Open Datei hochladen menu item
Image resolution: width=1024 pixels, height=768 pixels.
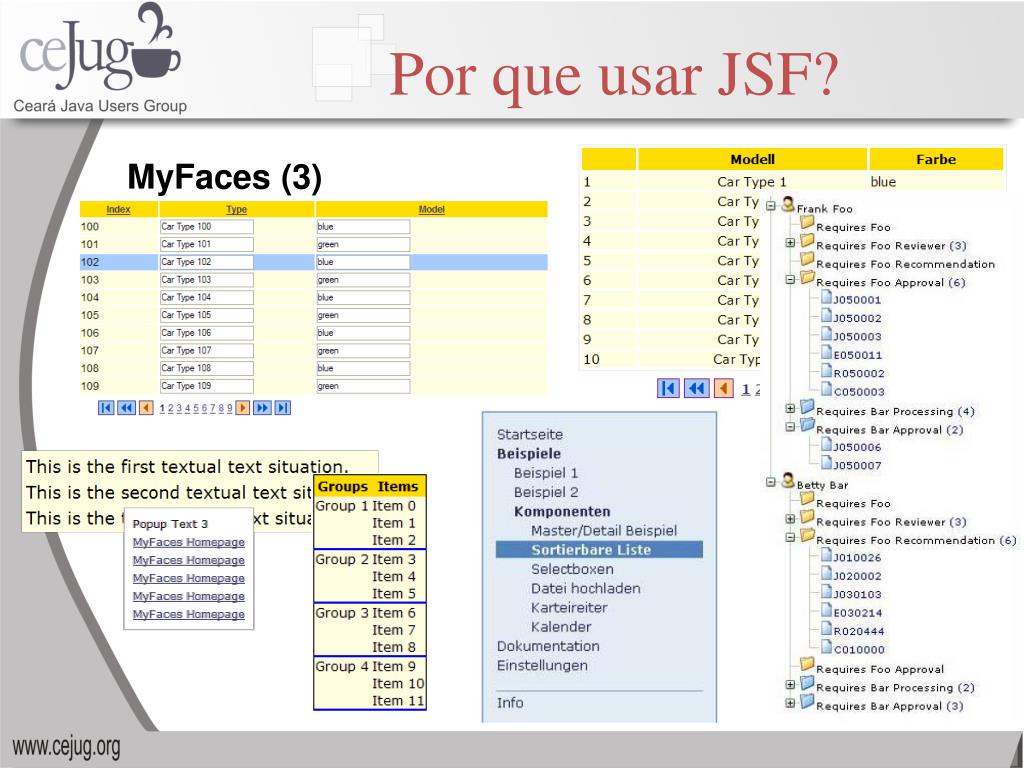click(x=586, y=588)
